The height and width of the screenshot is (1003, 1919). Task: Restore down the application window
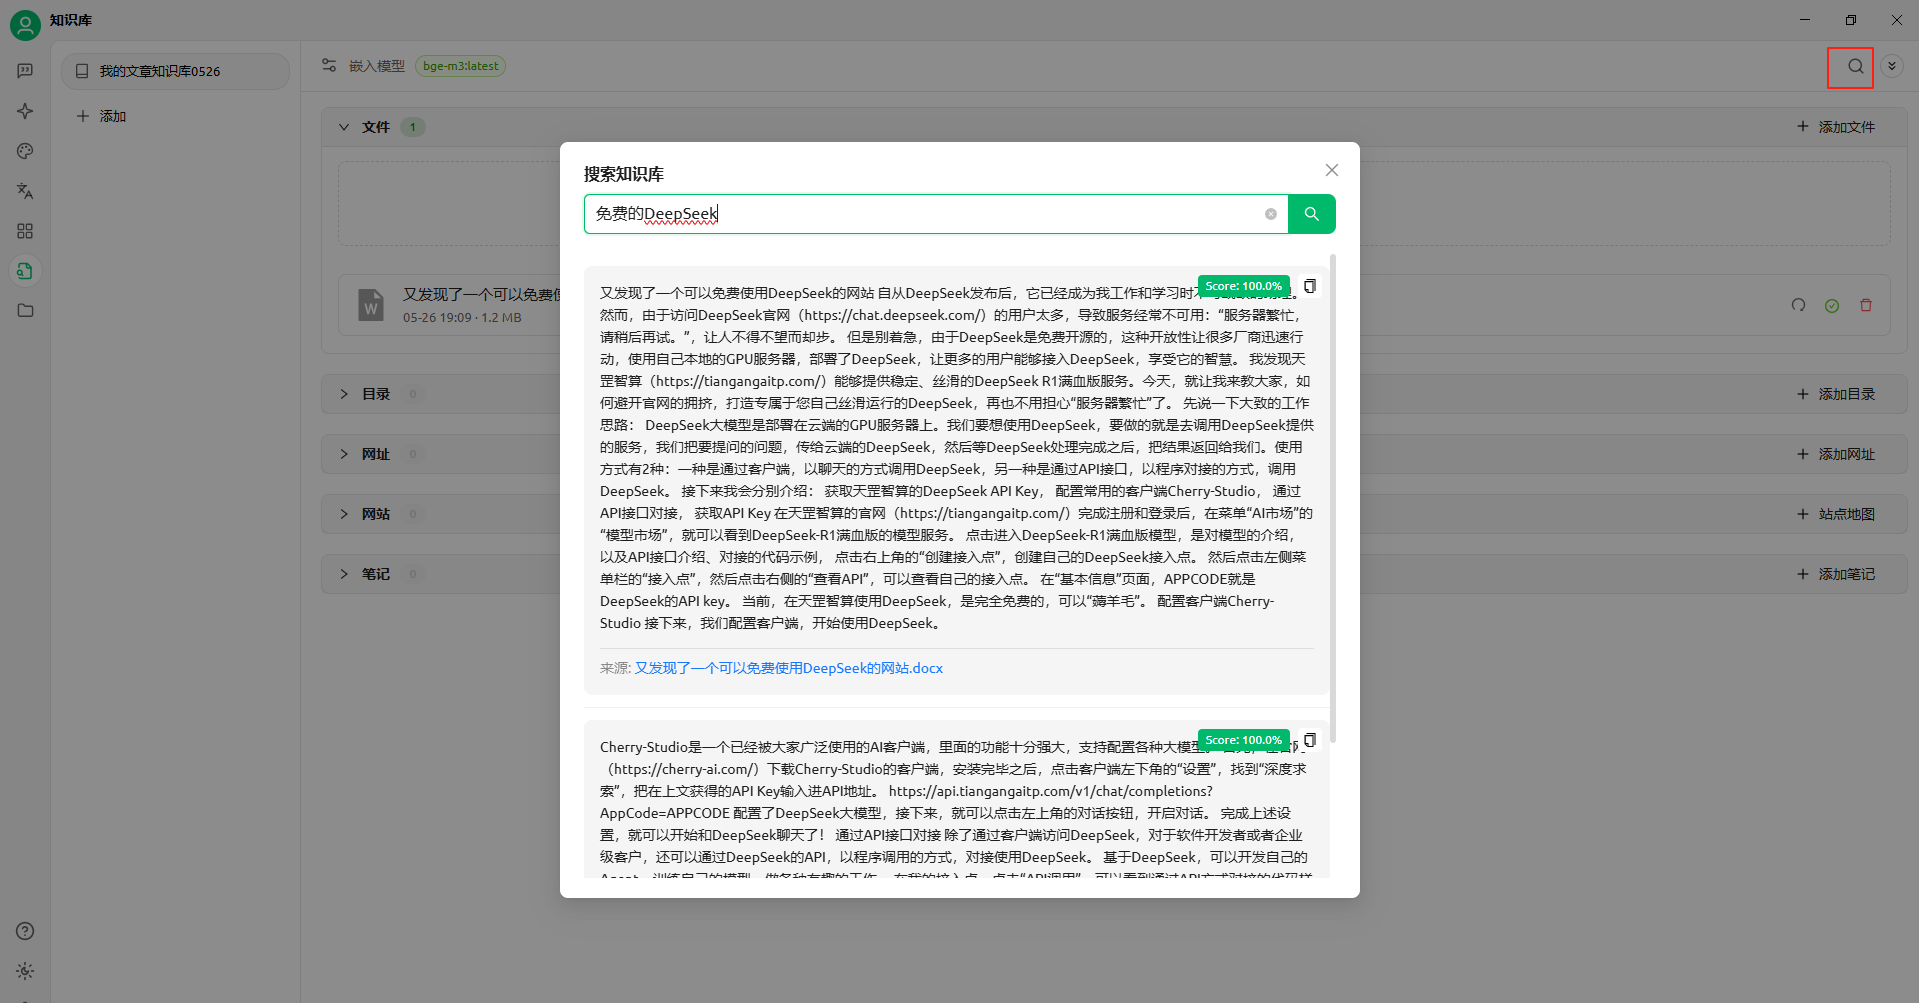(x=1851, y=20)
